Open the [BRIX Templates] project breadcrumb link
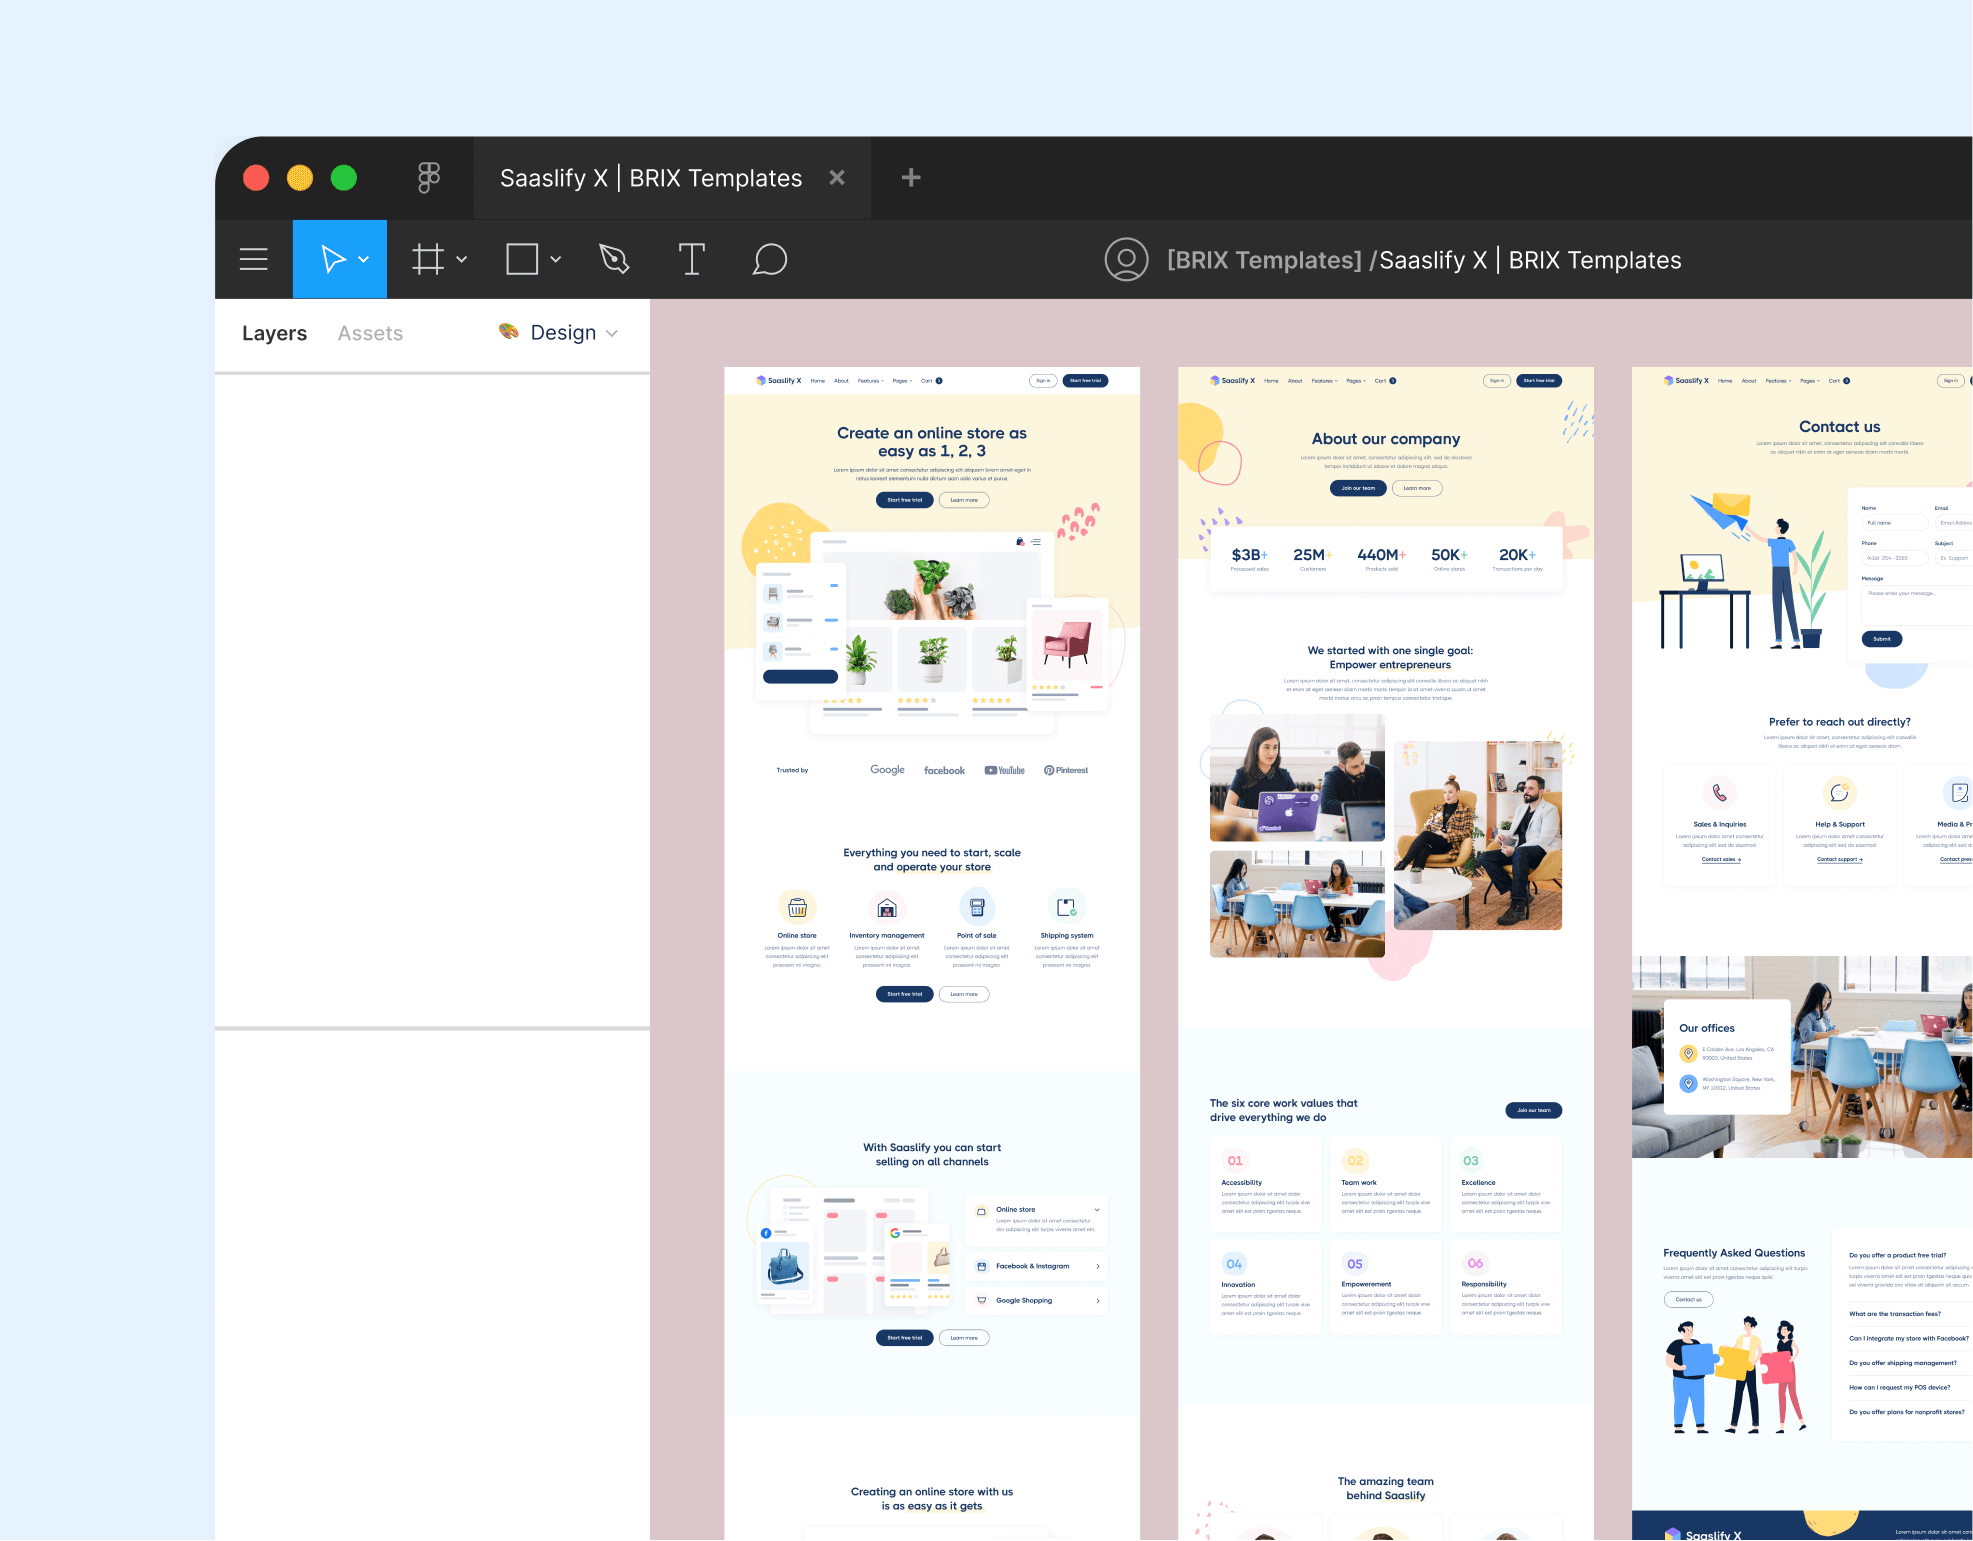 pyautogui.click(x=1262, y=259)
